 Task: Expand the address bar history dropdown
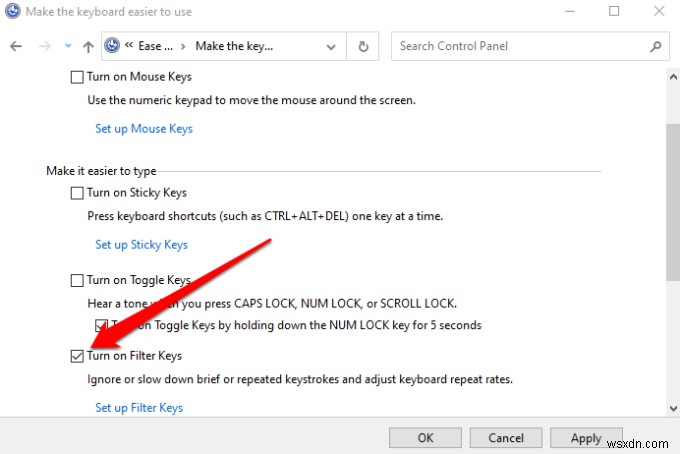331,46
